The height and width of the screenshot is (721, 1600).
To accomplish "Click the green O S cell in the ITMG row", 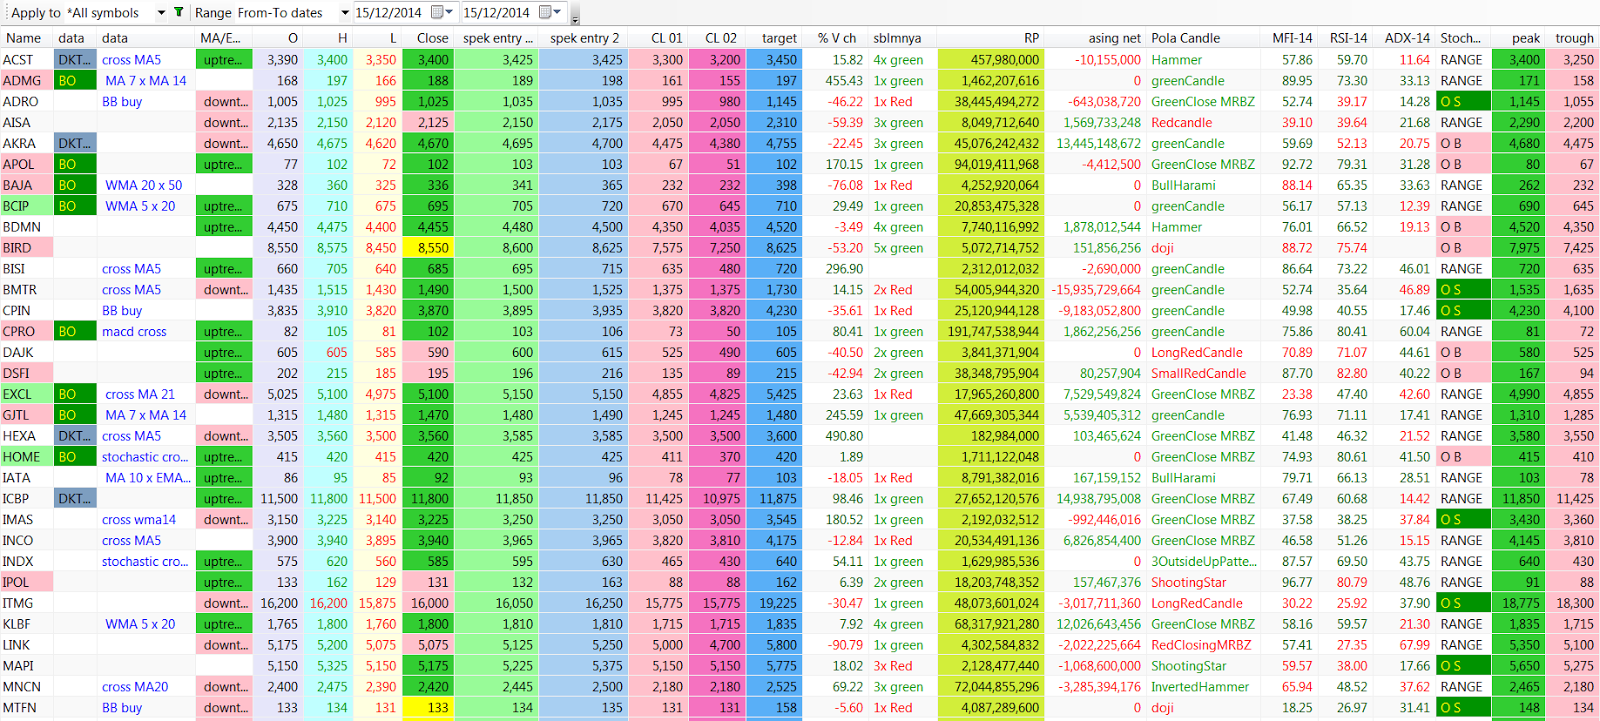I will pyautogui.click(x=1463, y=604).
